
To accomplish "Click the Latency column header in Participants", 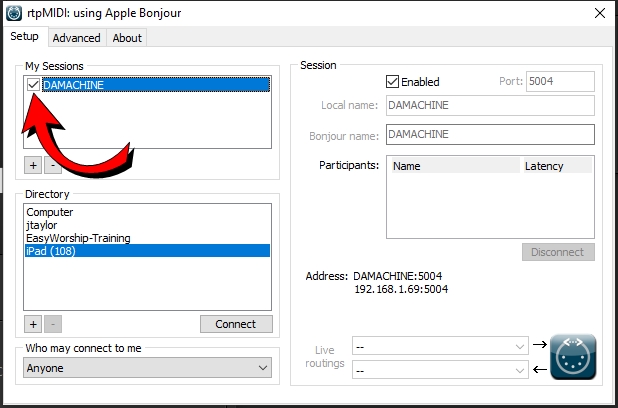I will [x=558, y=166].
